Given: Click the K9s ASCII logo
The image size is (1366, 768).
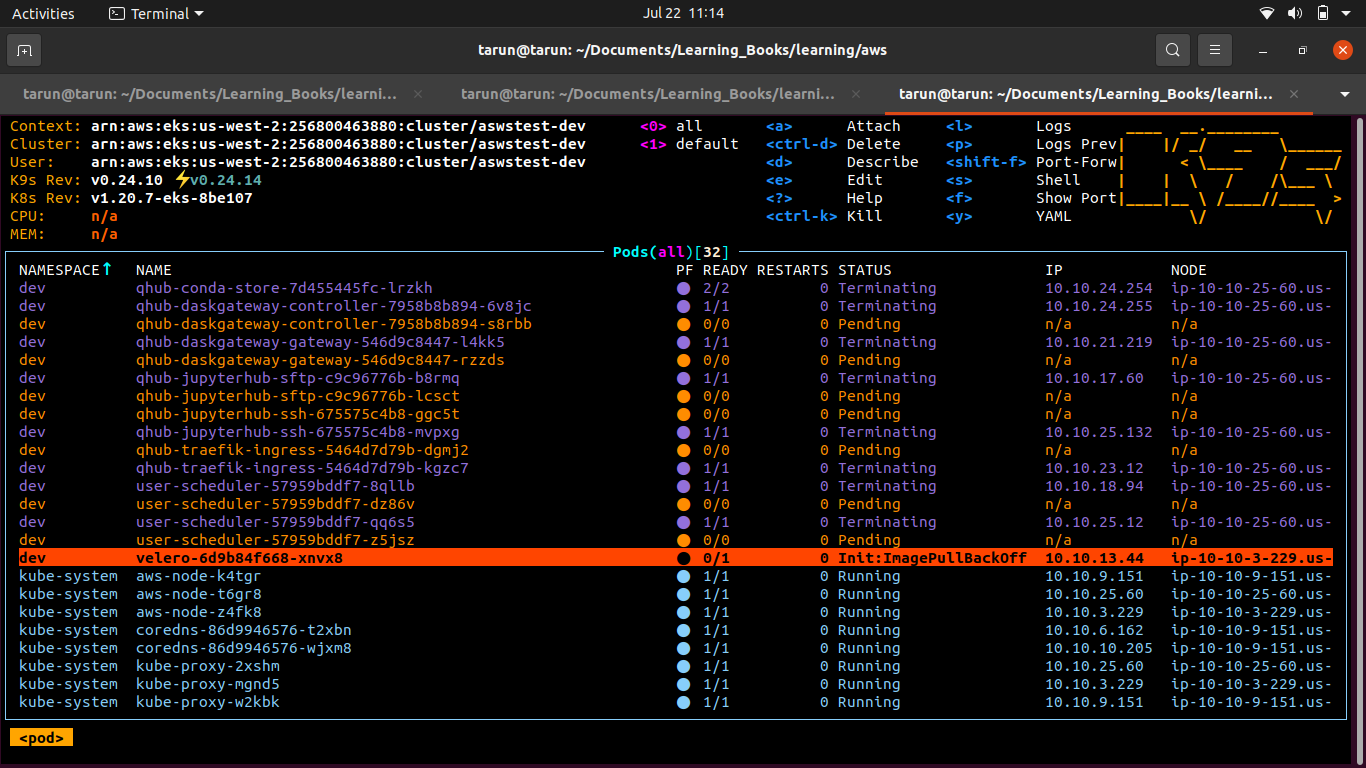Looking at the screenshot, I should [1229, 171].
